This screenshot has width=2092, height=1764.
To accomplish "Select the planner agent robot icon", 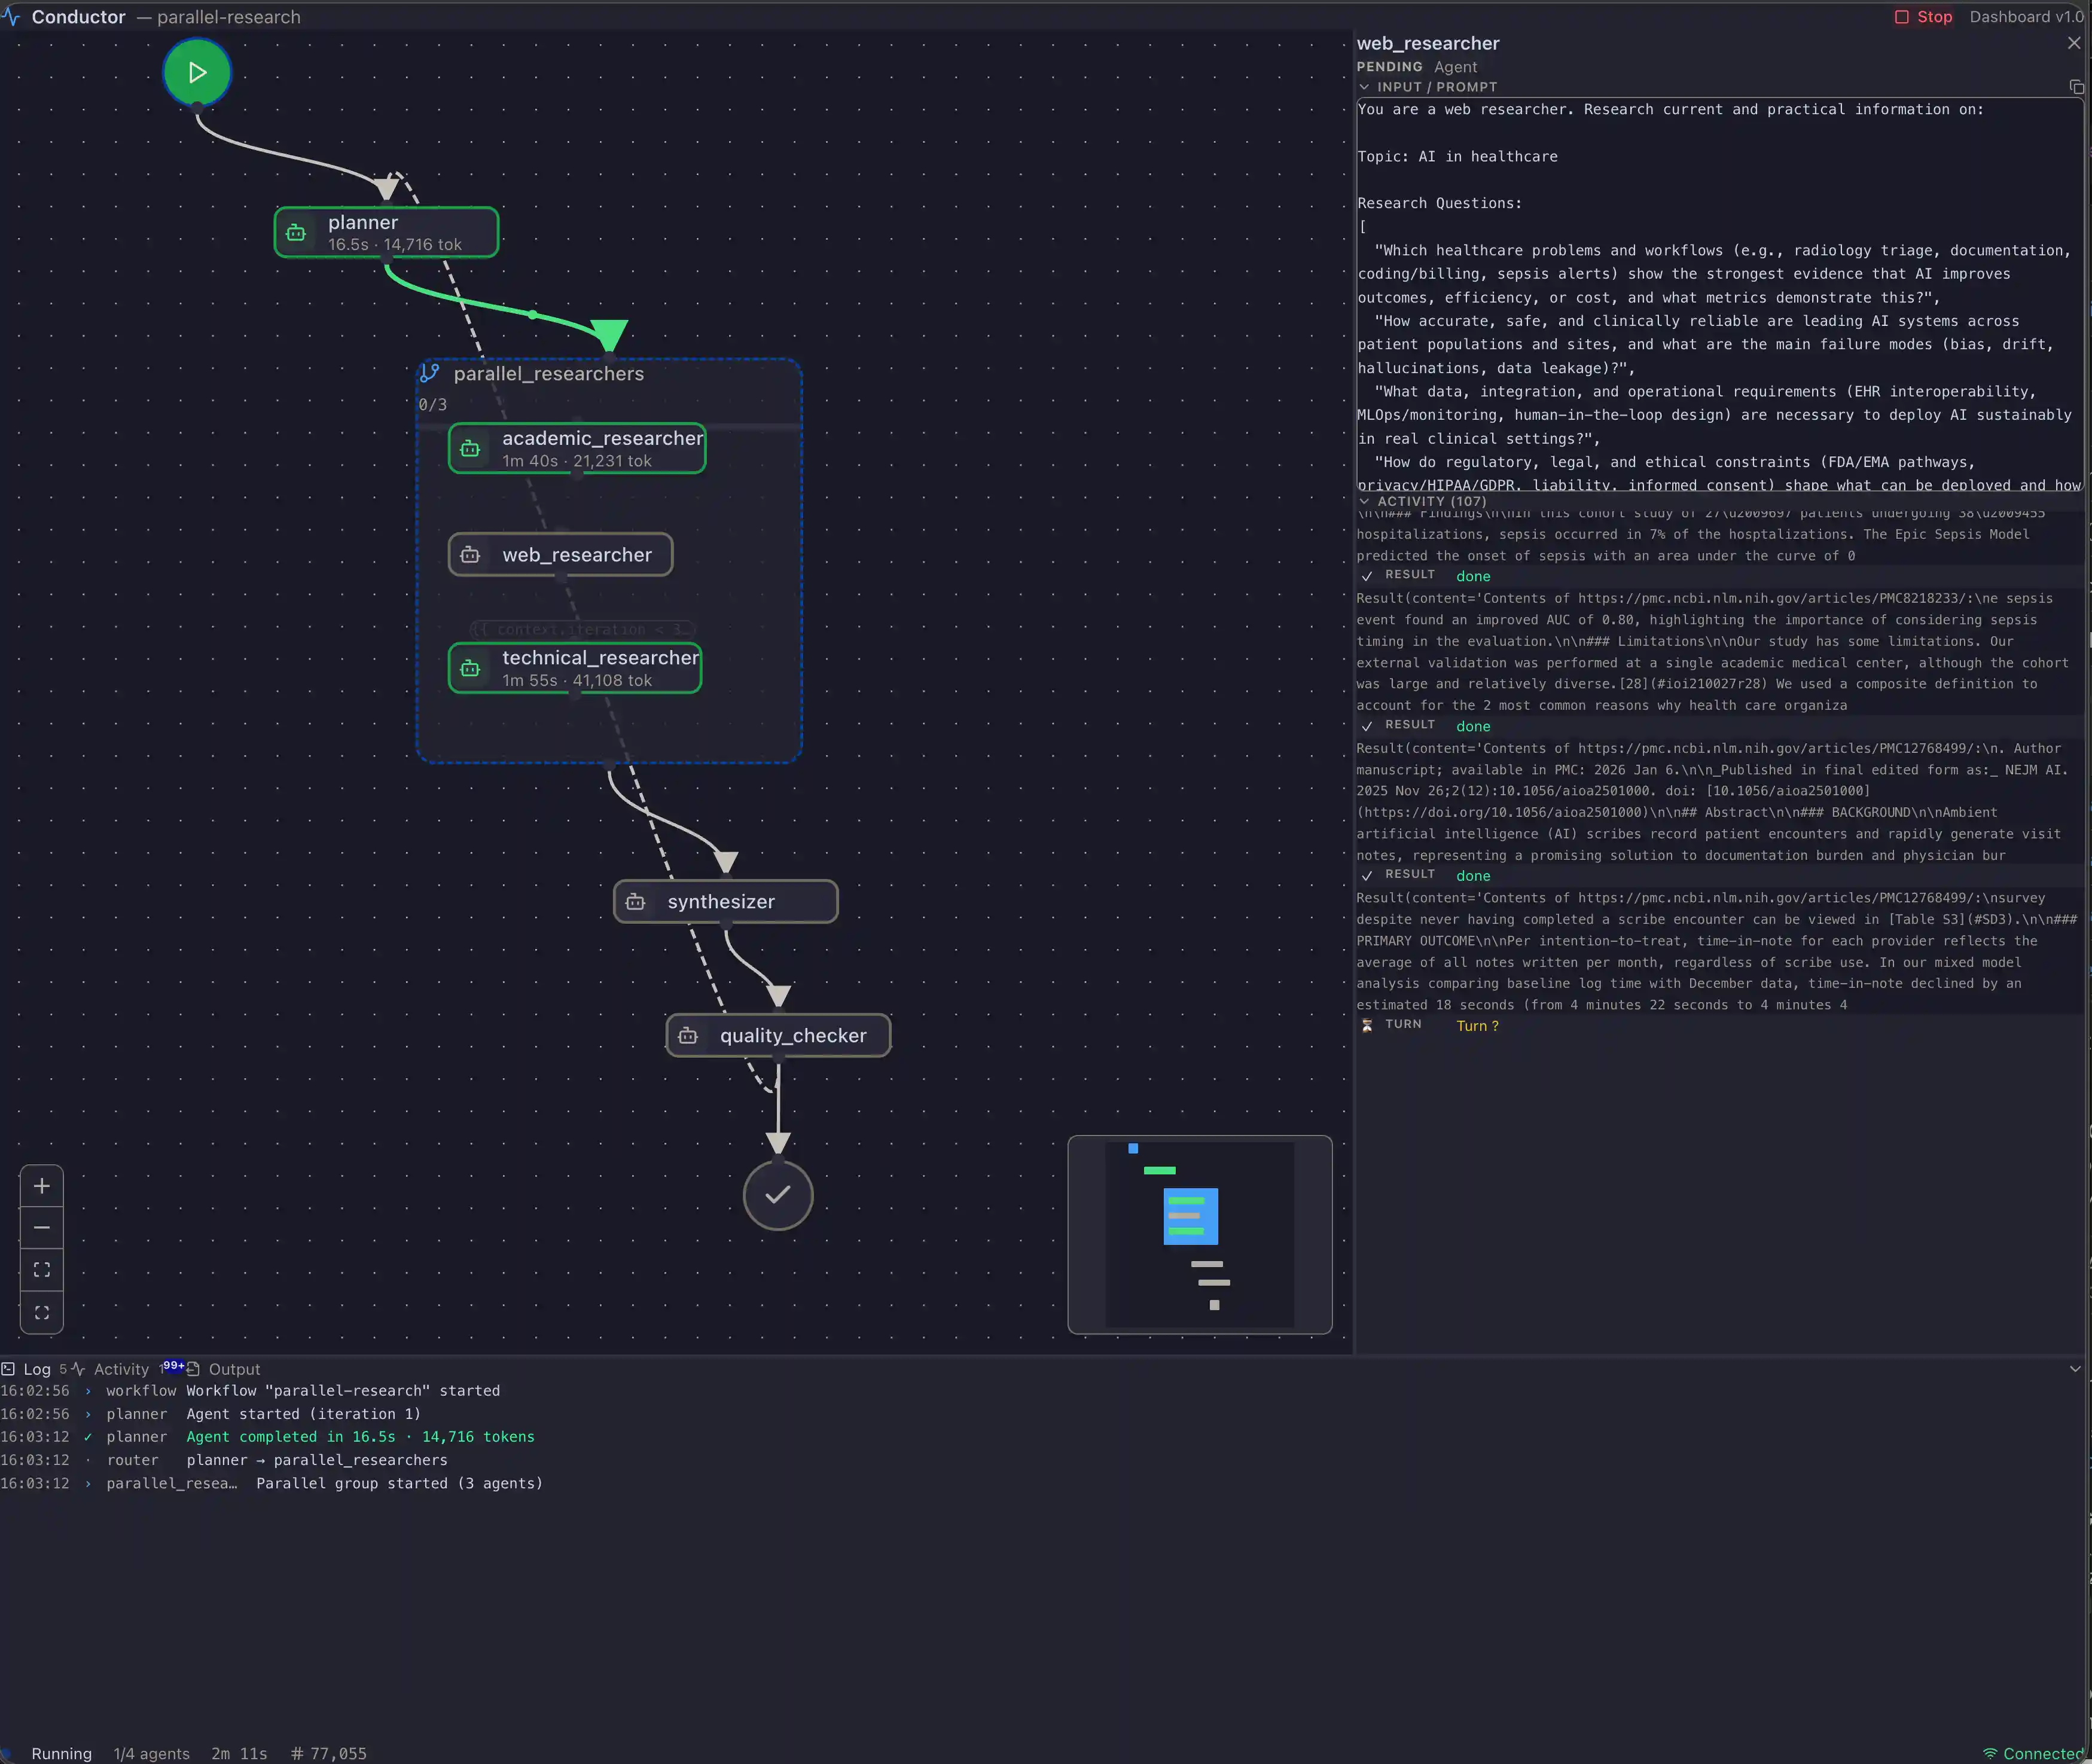I will point(296,232).
